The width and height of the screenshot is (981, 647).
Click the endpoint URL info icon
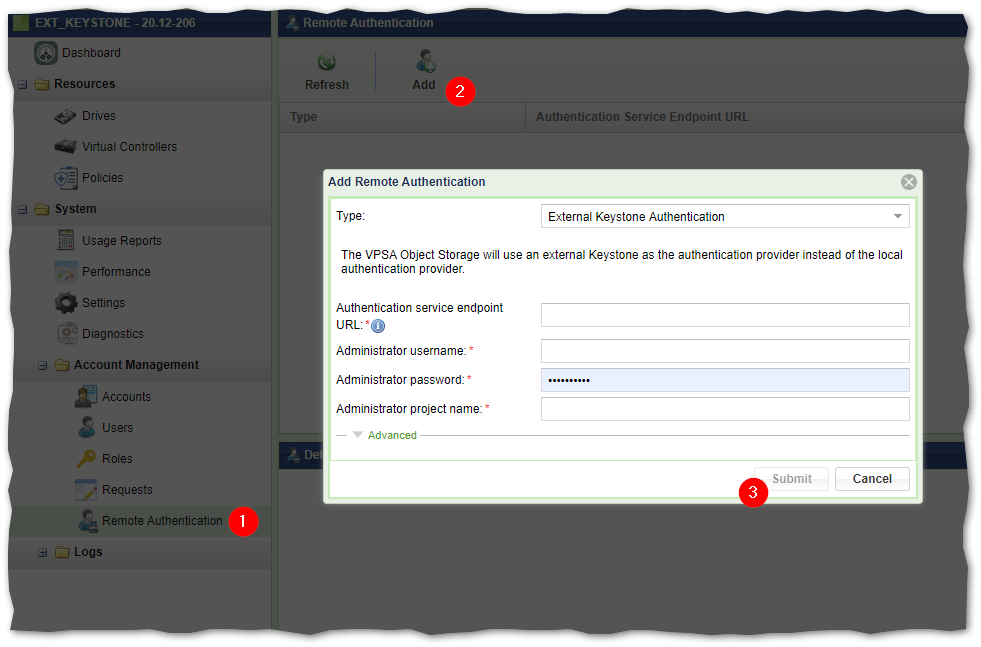[x=378, y=326]
